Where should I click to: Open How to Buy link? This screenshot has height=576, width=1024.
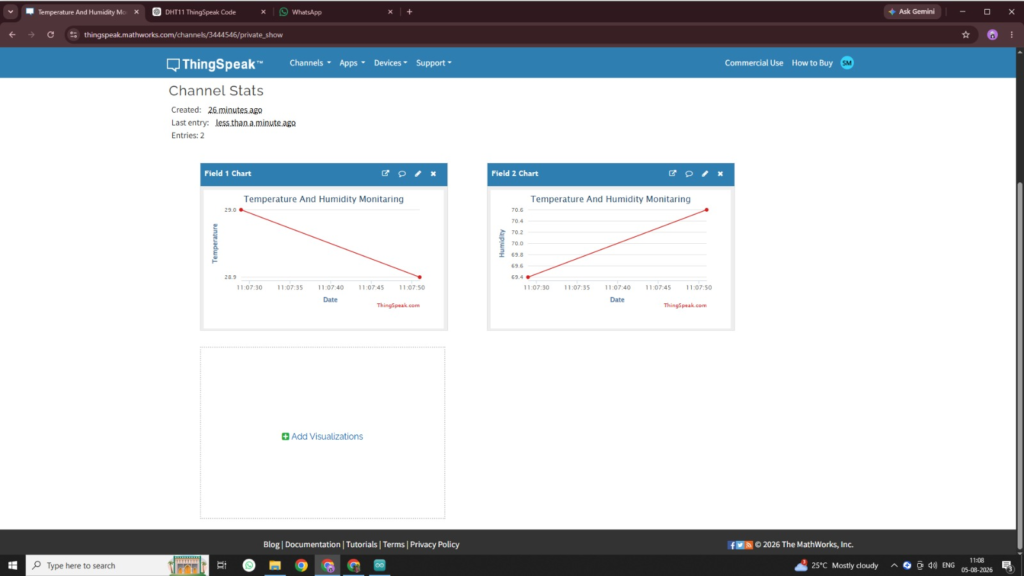pyautogui.click(x=812, y=63)
